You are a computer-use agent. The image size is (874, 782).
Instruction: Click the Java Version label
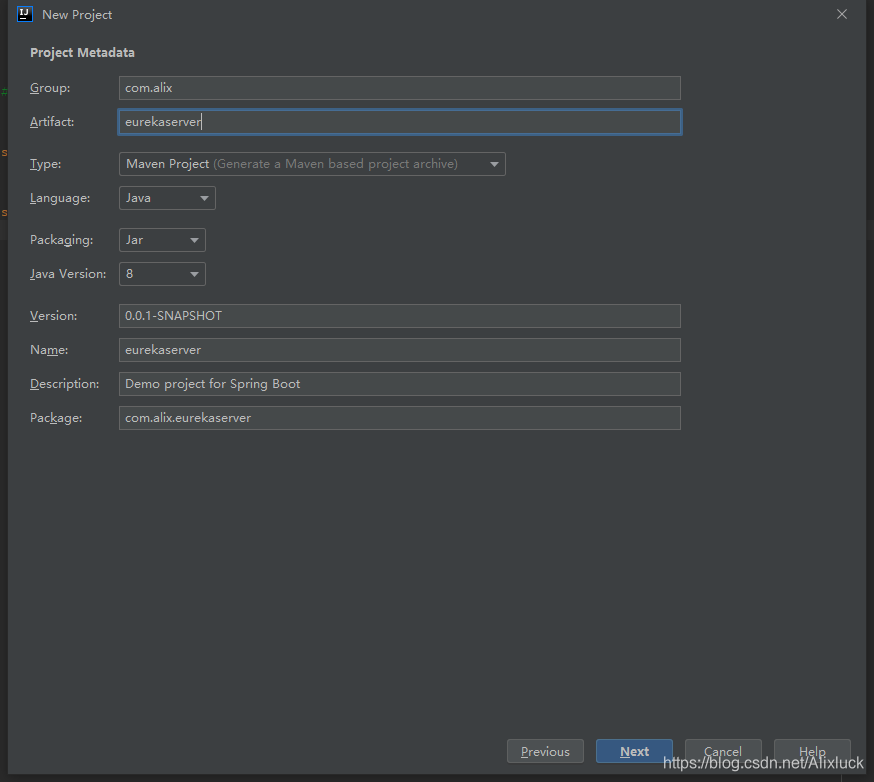coord(68,274)
